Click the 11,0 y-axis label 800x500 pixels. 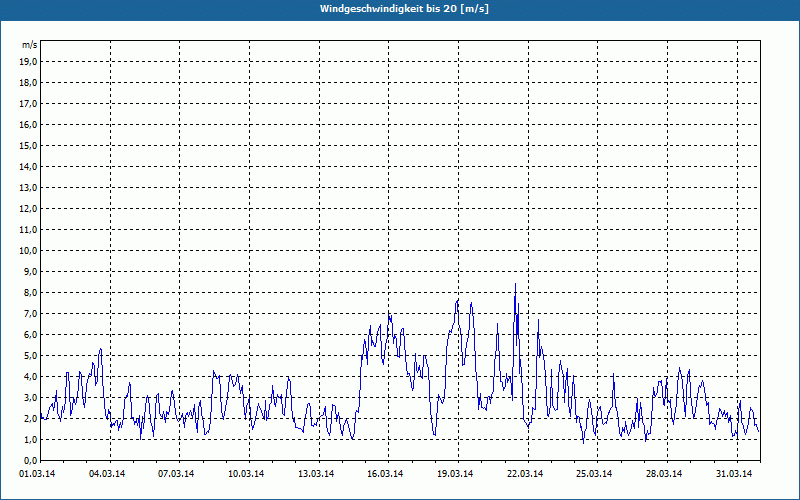tap(28, 230)
